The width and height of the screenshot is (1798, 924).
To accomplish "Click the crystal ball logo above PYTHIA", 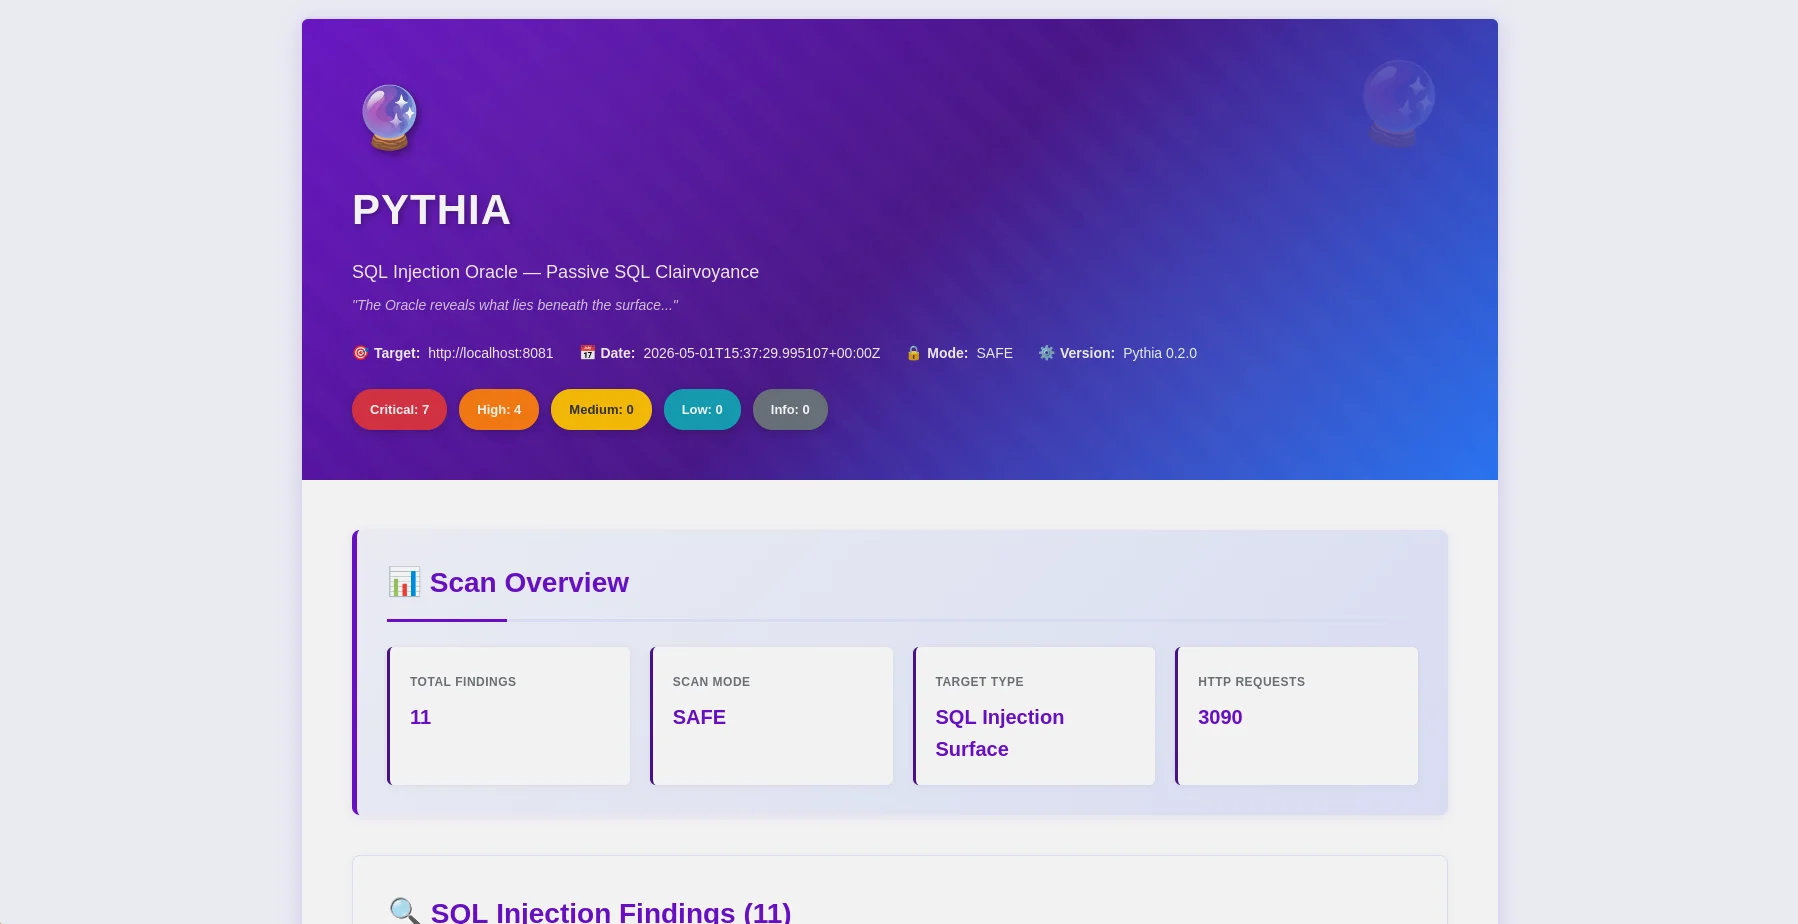I will click(389, 117).
